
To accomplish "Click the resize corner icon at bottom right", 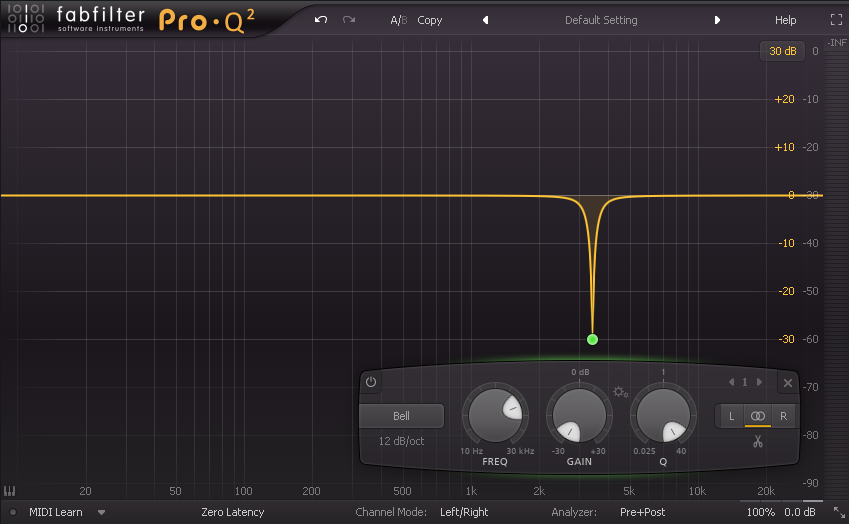I will click(839, 512).
